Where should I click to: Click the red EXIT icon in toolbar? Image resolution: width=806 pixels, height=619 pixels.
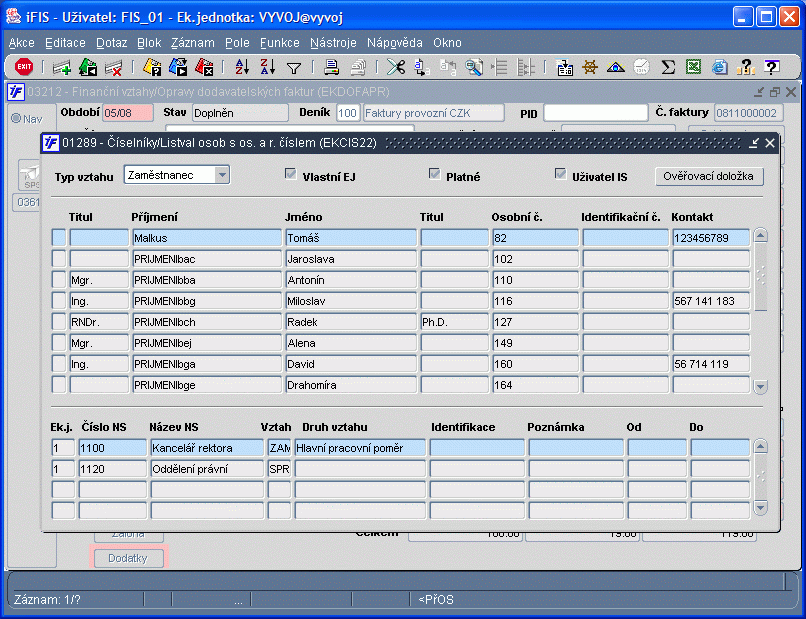[x=24, y=67]
